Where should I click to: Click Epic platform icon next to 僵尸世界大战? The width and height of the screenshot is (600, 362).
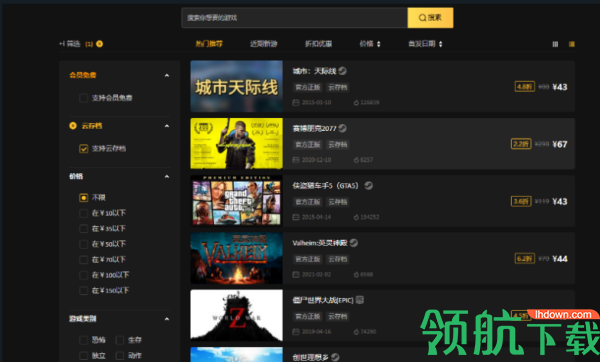pos(360,300)
